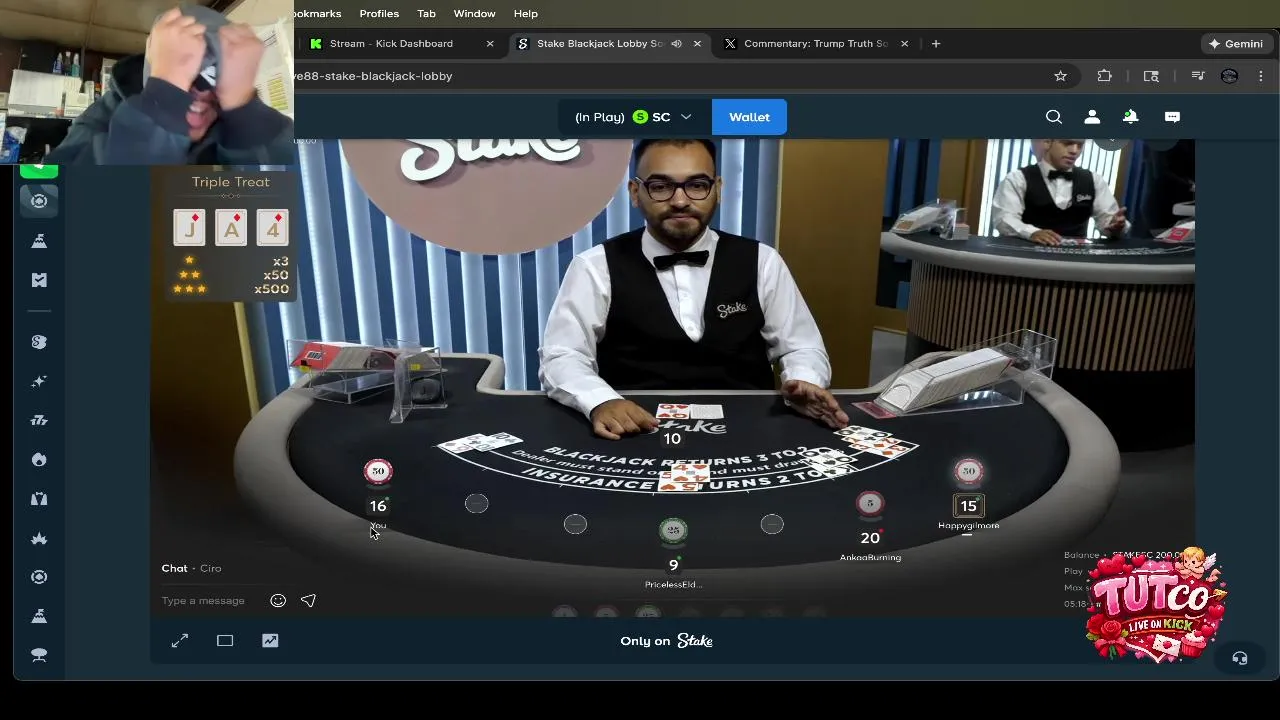Click the Happygilmore player name
Screen dimensions: 1280x720
coord(968,525)
